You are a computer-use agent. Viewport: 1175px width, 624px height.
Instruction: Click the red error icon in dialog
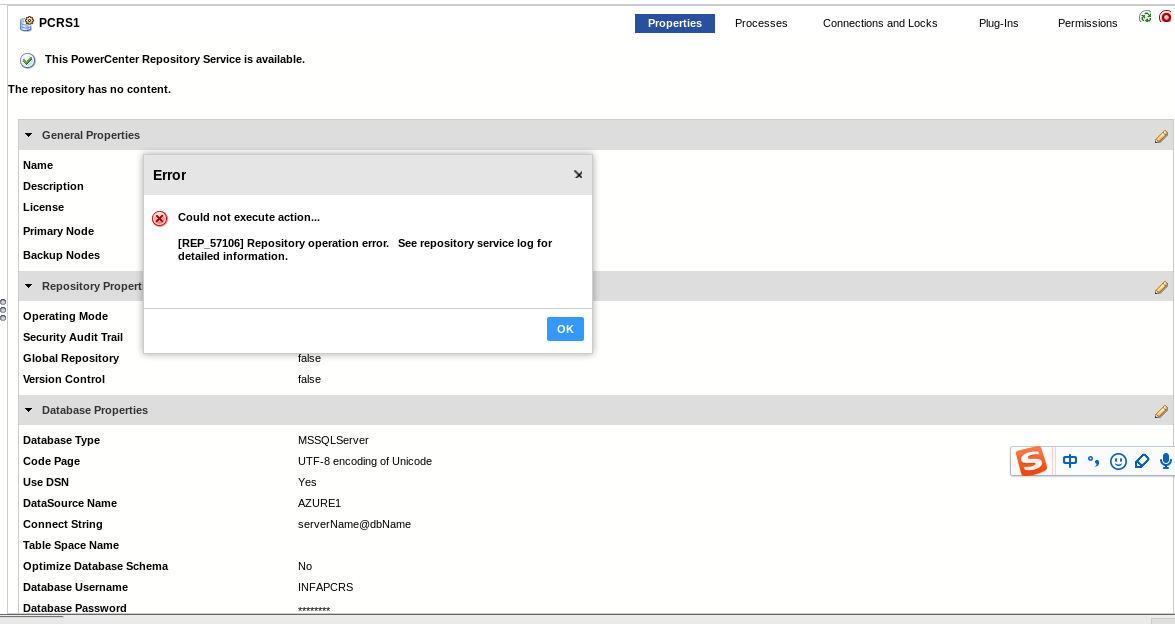tap(160, 218)
